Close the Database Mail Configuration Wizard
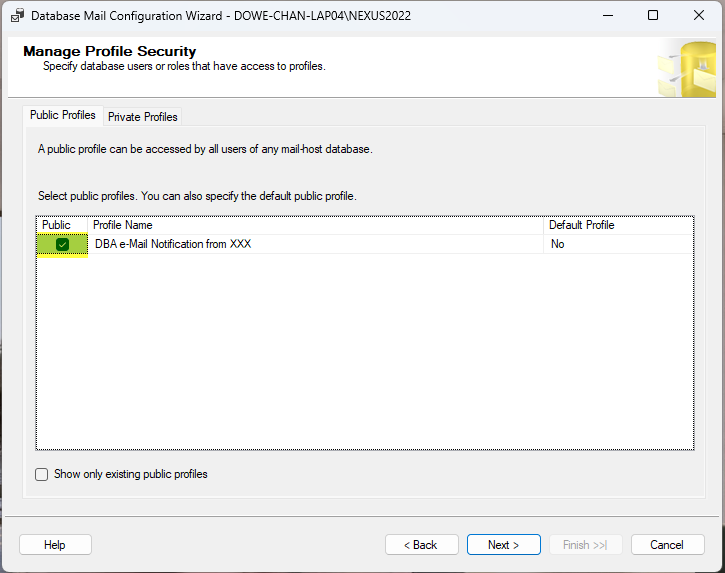 [x=699, y=16]
